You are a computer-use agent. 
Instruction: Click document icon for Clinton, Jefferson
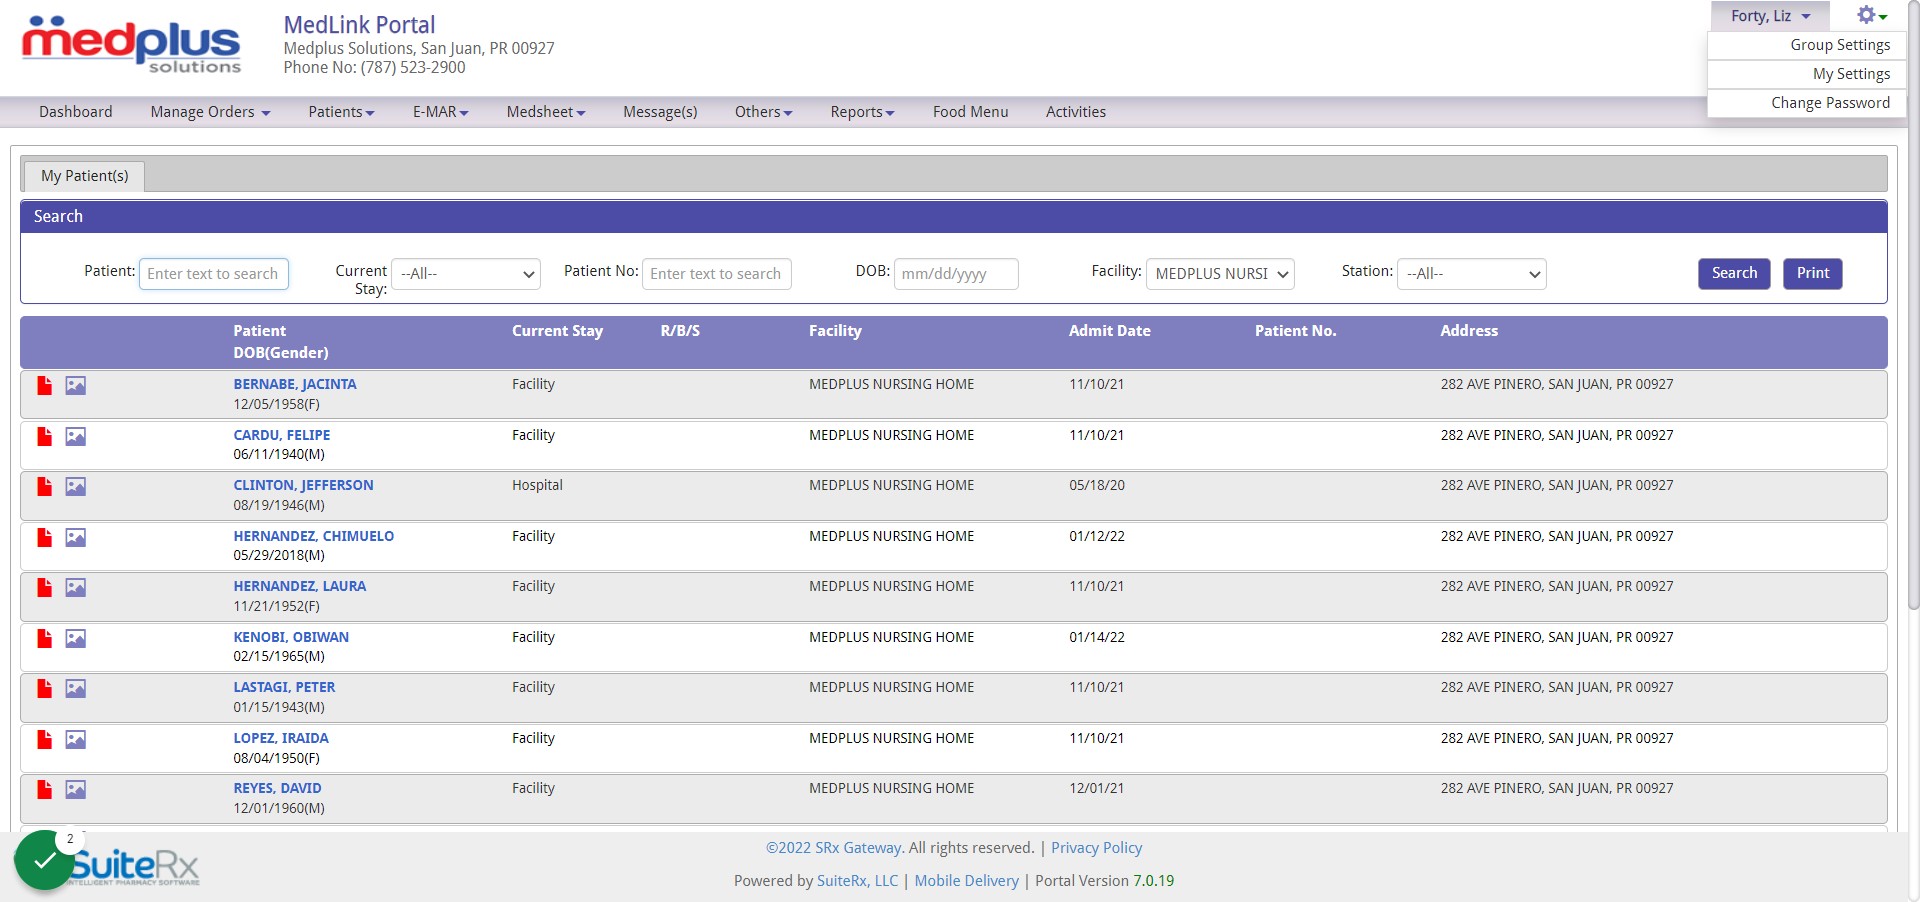point(44,486)
